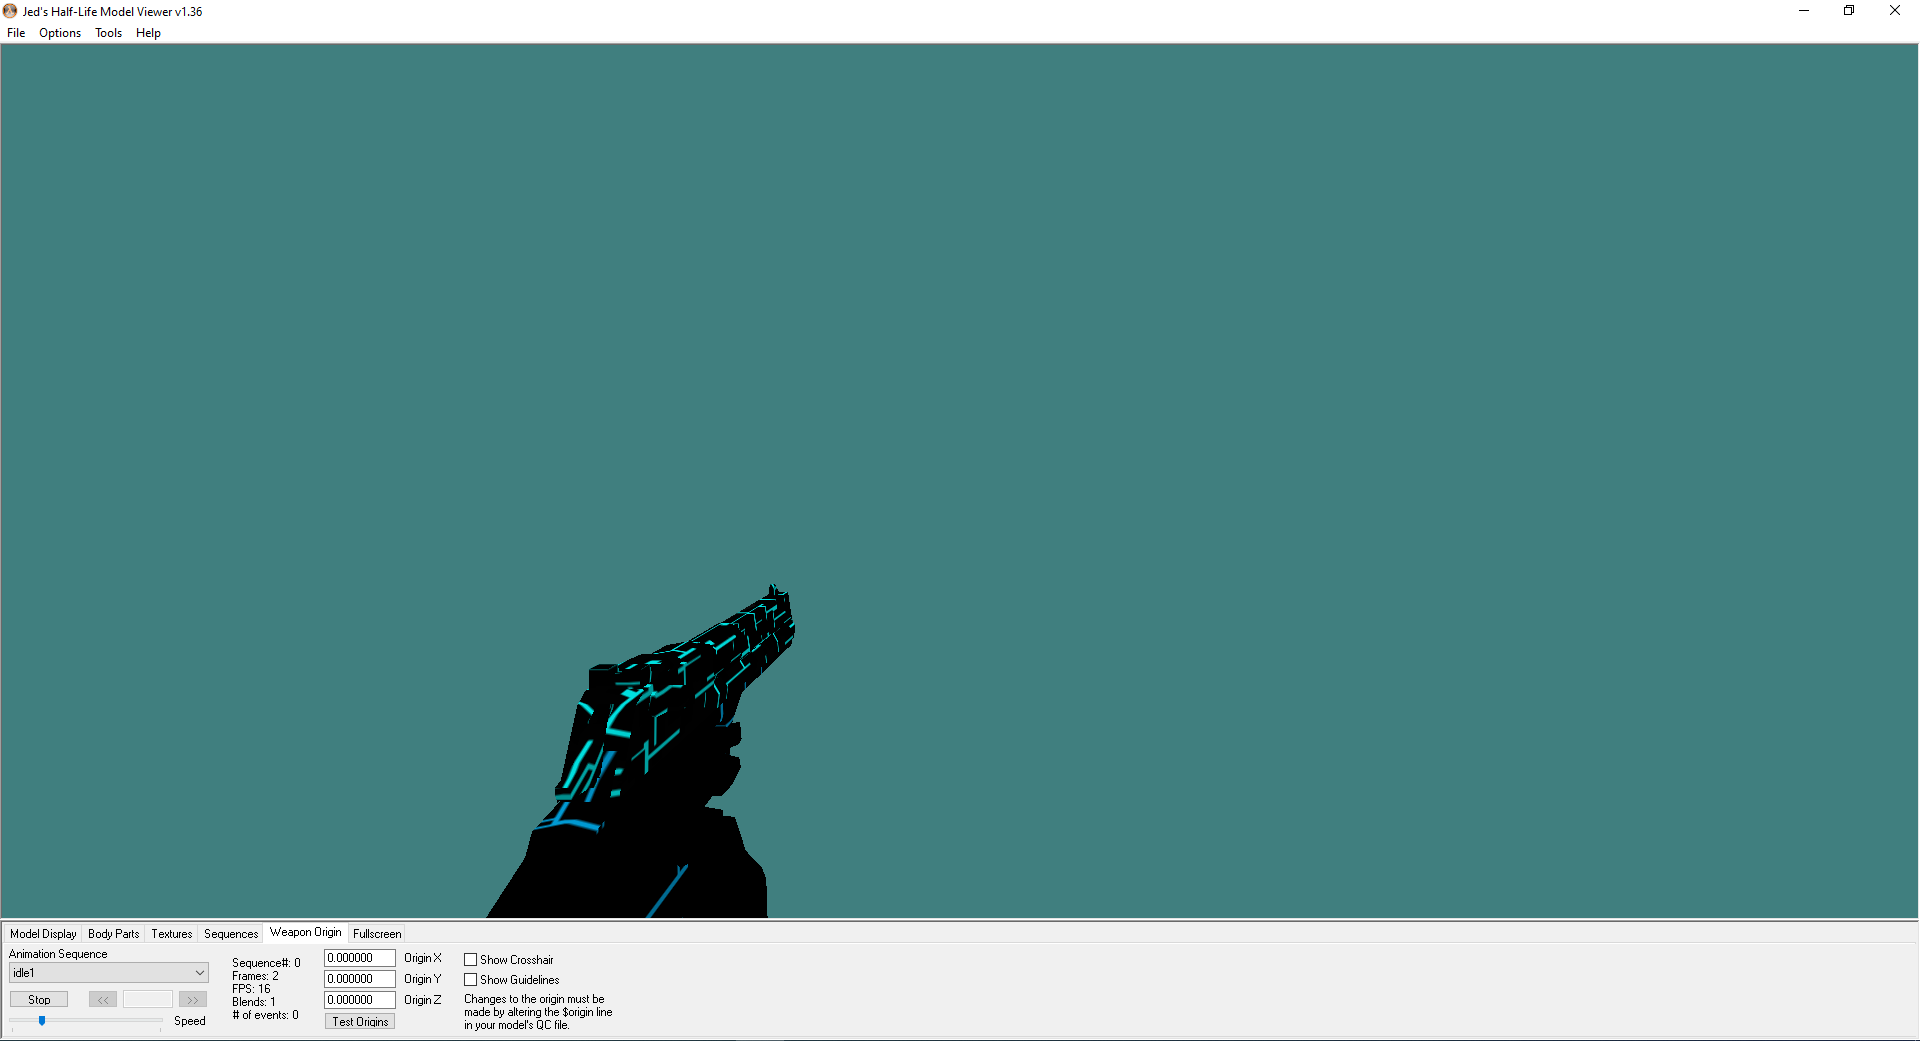Image resolution: width=1920 pixels, height=1041 pixels.
Task: Click the Test Origins button
Action: pos(360,1022)
